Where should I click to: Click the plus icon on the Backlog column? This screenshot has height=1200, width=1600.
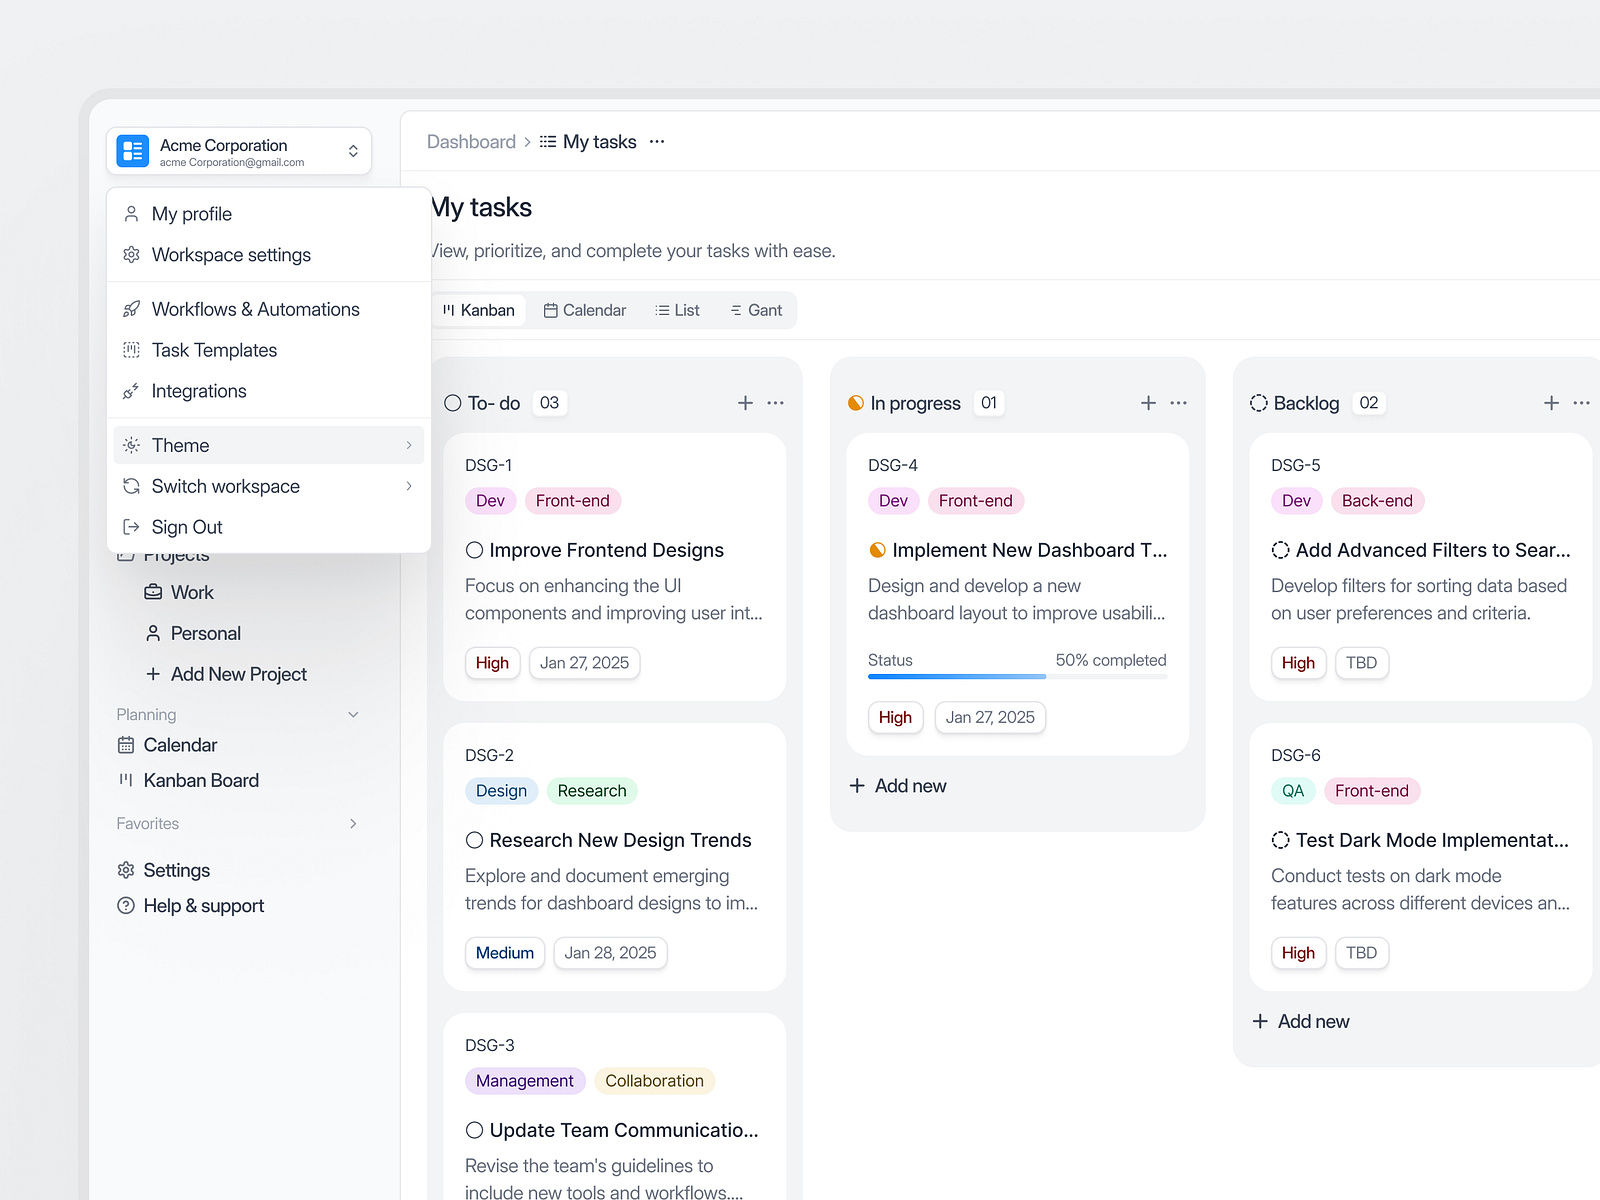click(1549, 402)
